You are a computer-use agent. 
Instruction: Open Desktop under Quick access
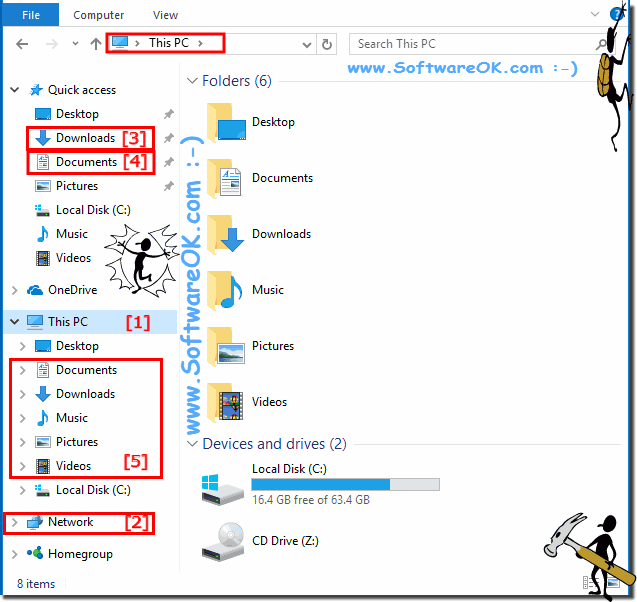[77, 114]
